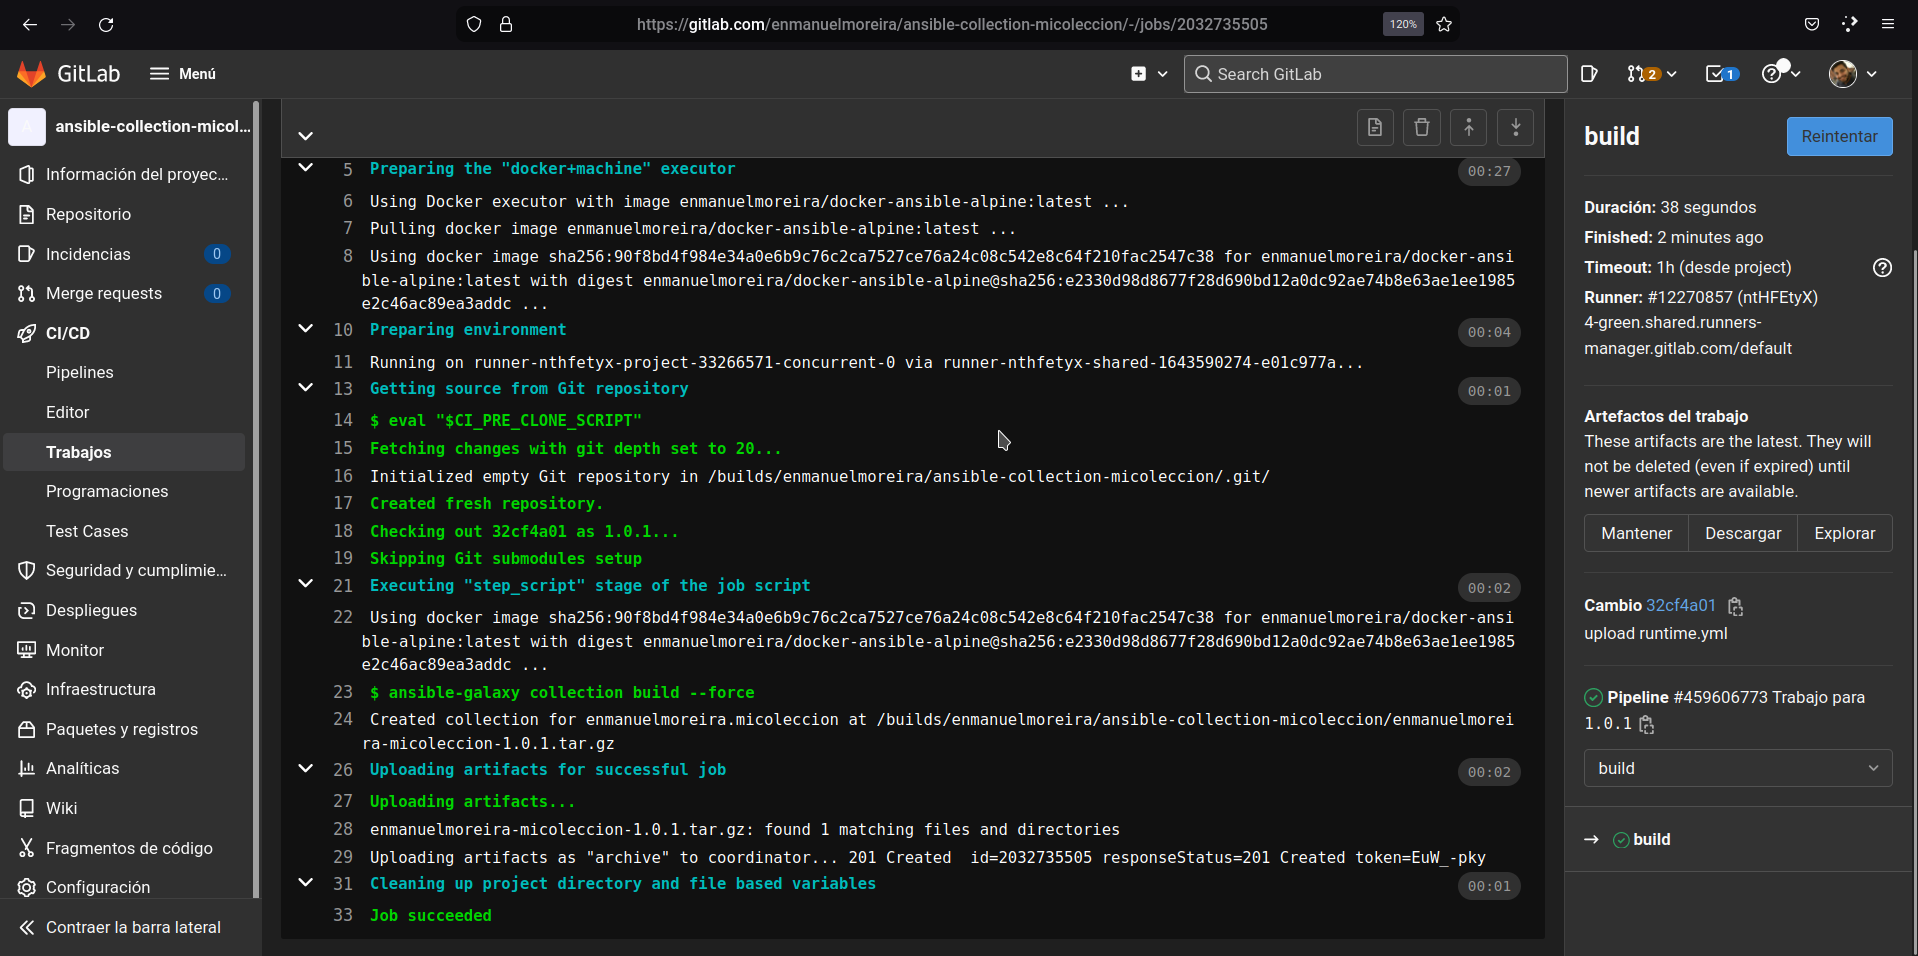Open the to-do list icon
This screenshot has height=956, width=1918.
click(x=1722, y=74)
